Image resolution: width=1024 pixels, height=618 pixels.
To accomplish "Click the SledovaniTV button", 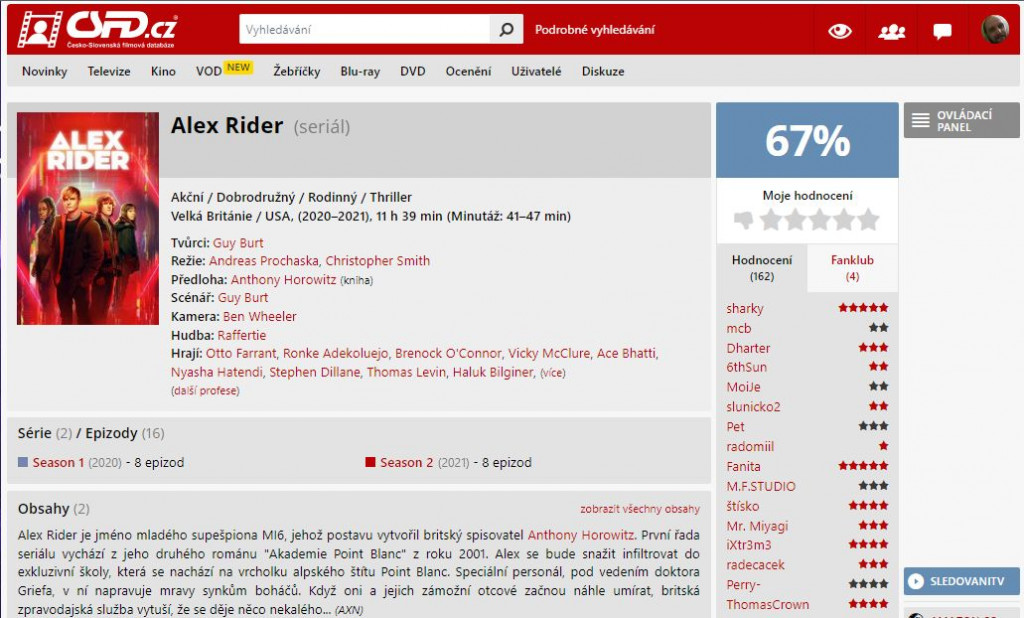I will click(x=961, y=581).
